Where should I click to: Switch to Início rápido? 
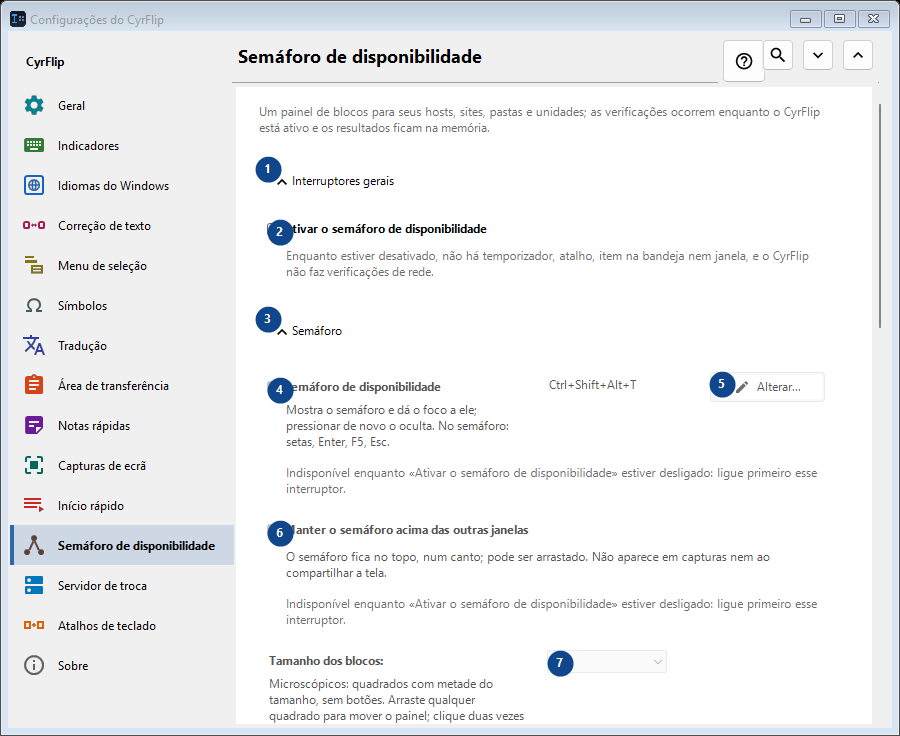[x=122, y=506]
